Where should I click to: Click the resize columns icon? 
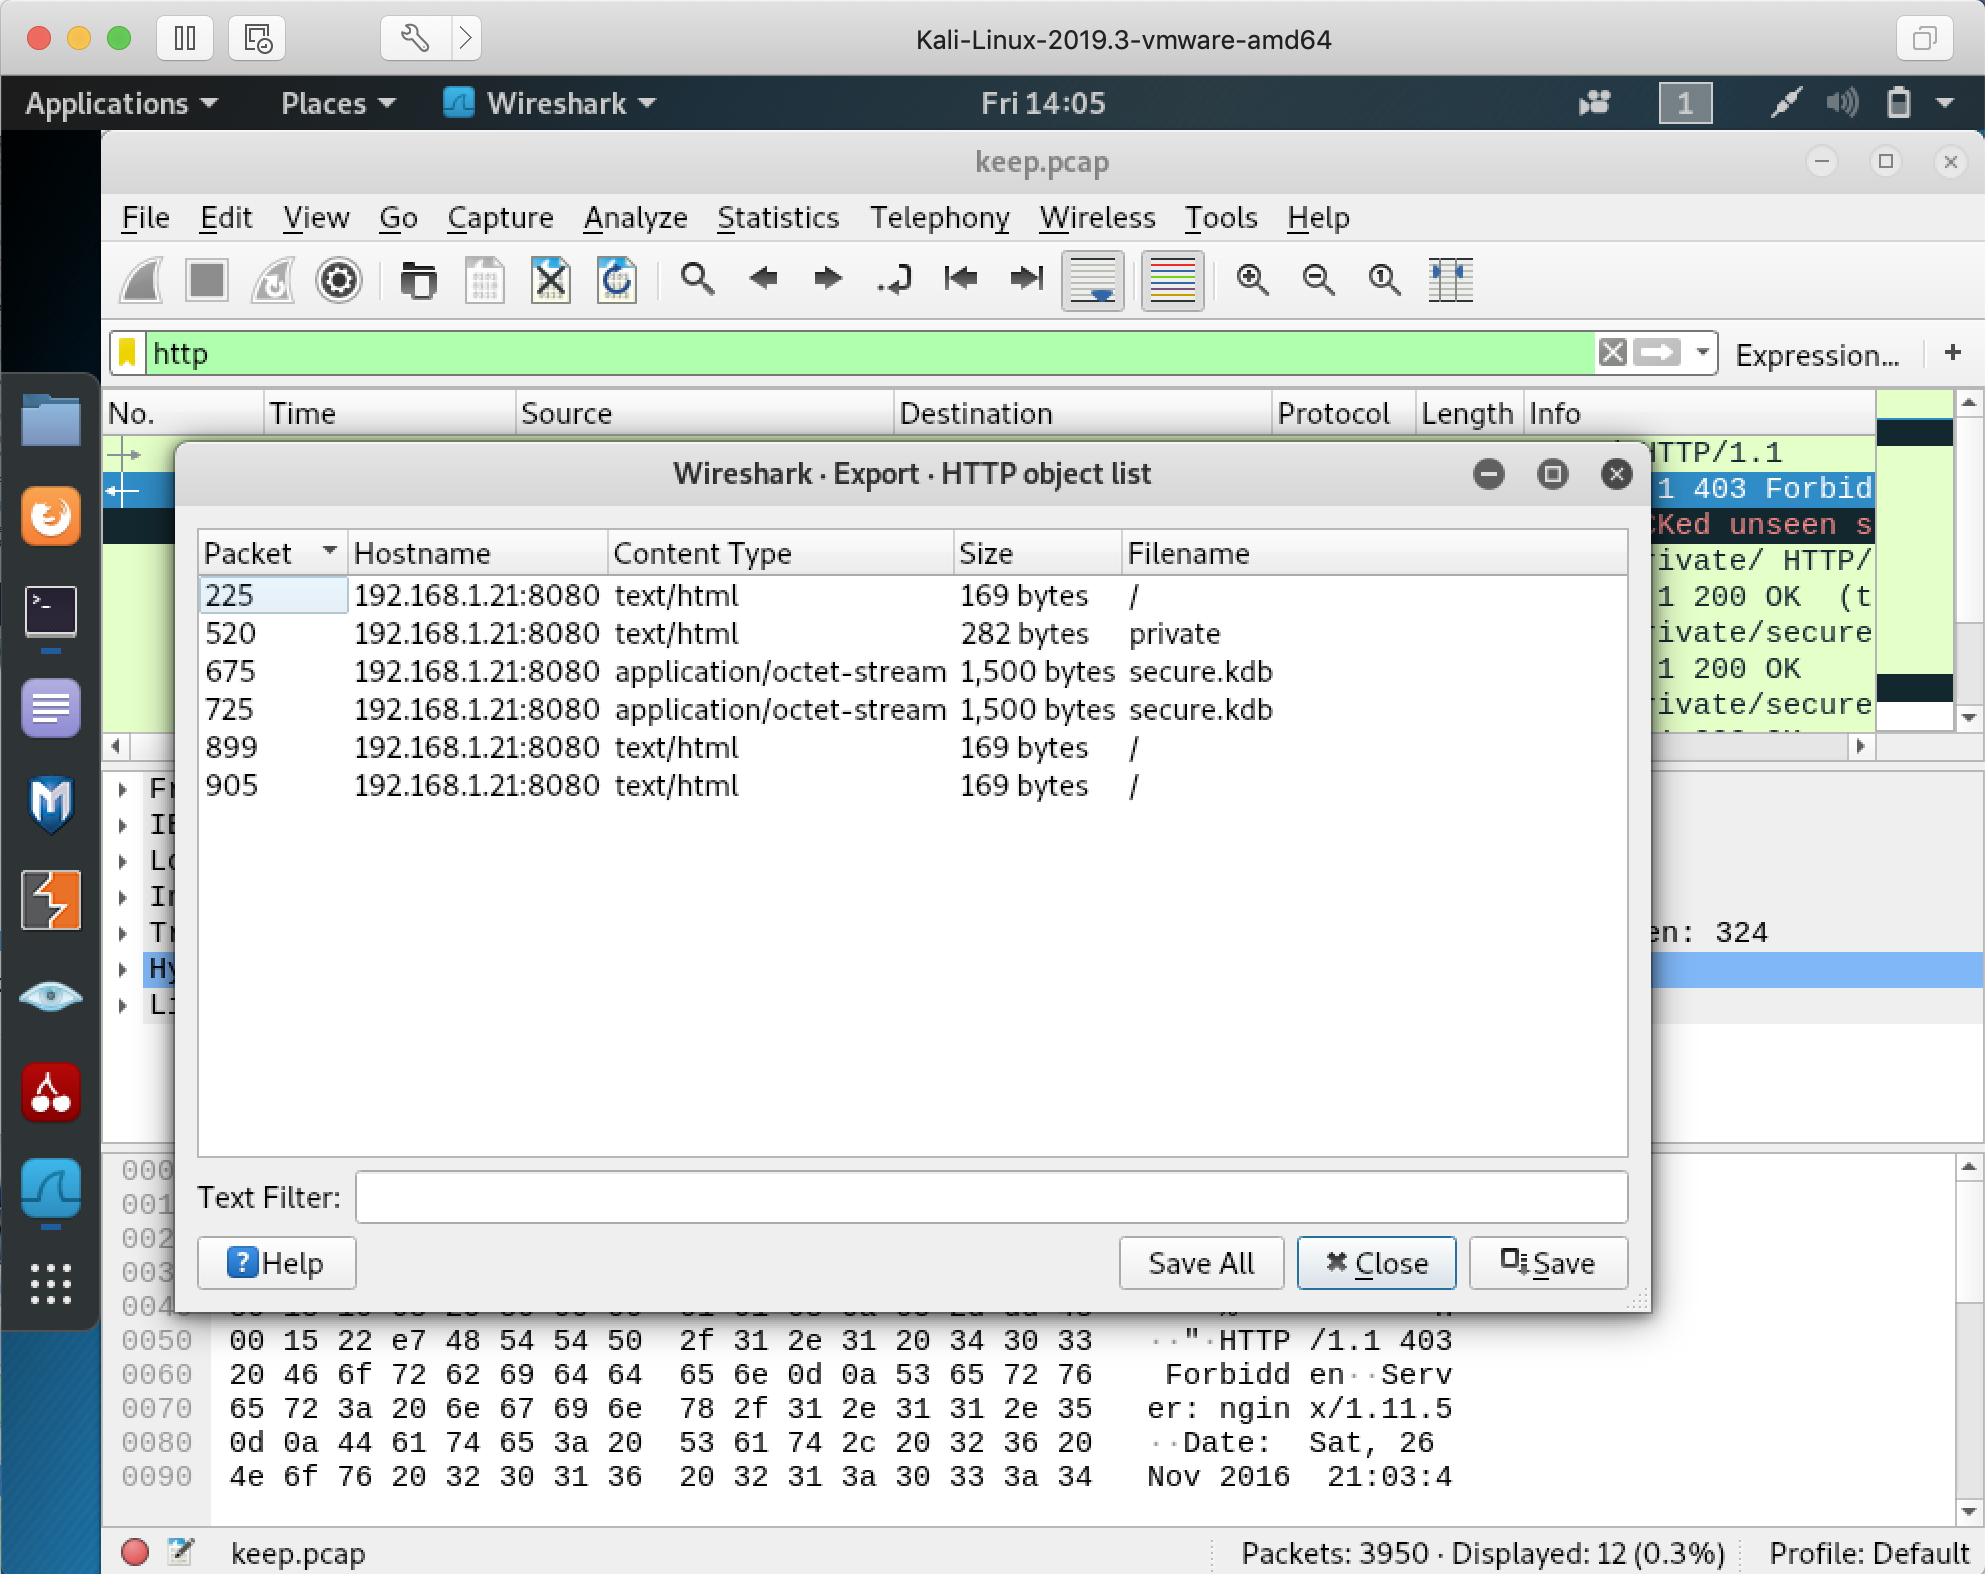pos(1450,279)
